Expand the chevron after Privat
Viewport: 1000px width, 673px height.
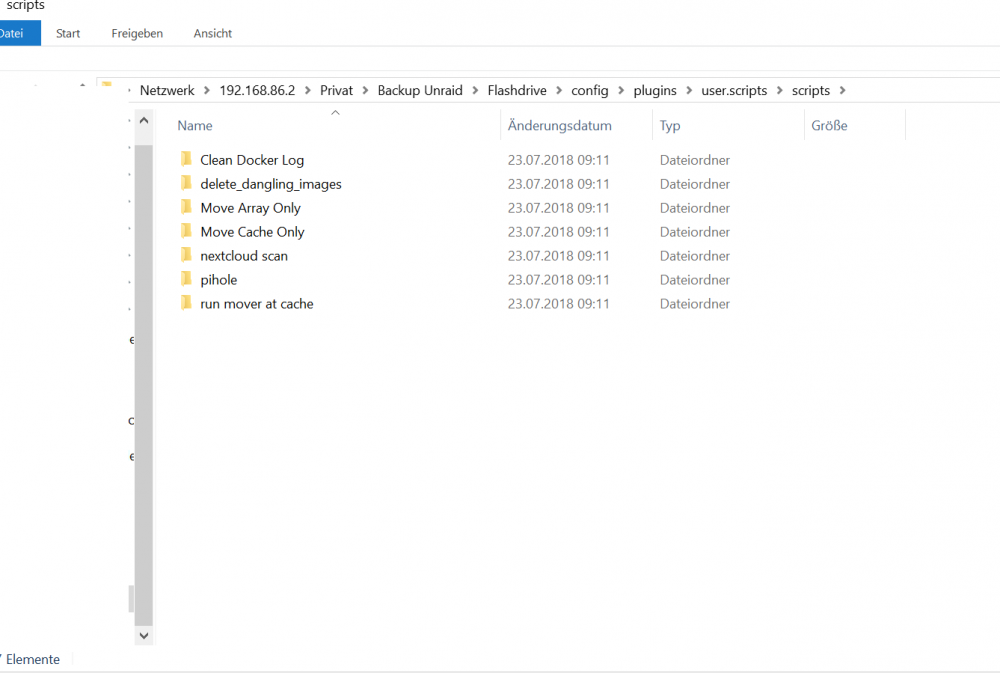(365, 91)
